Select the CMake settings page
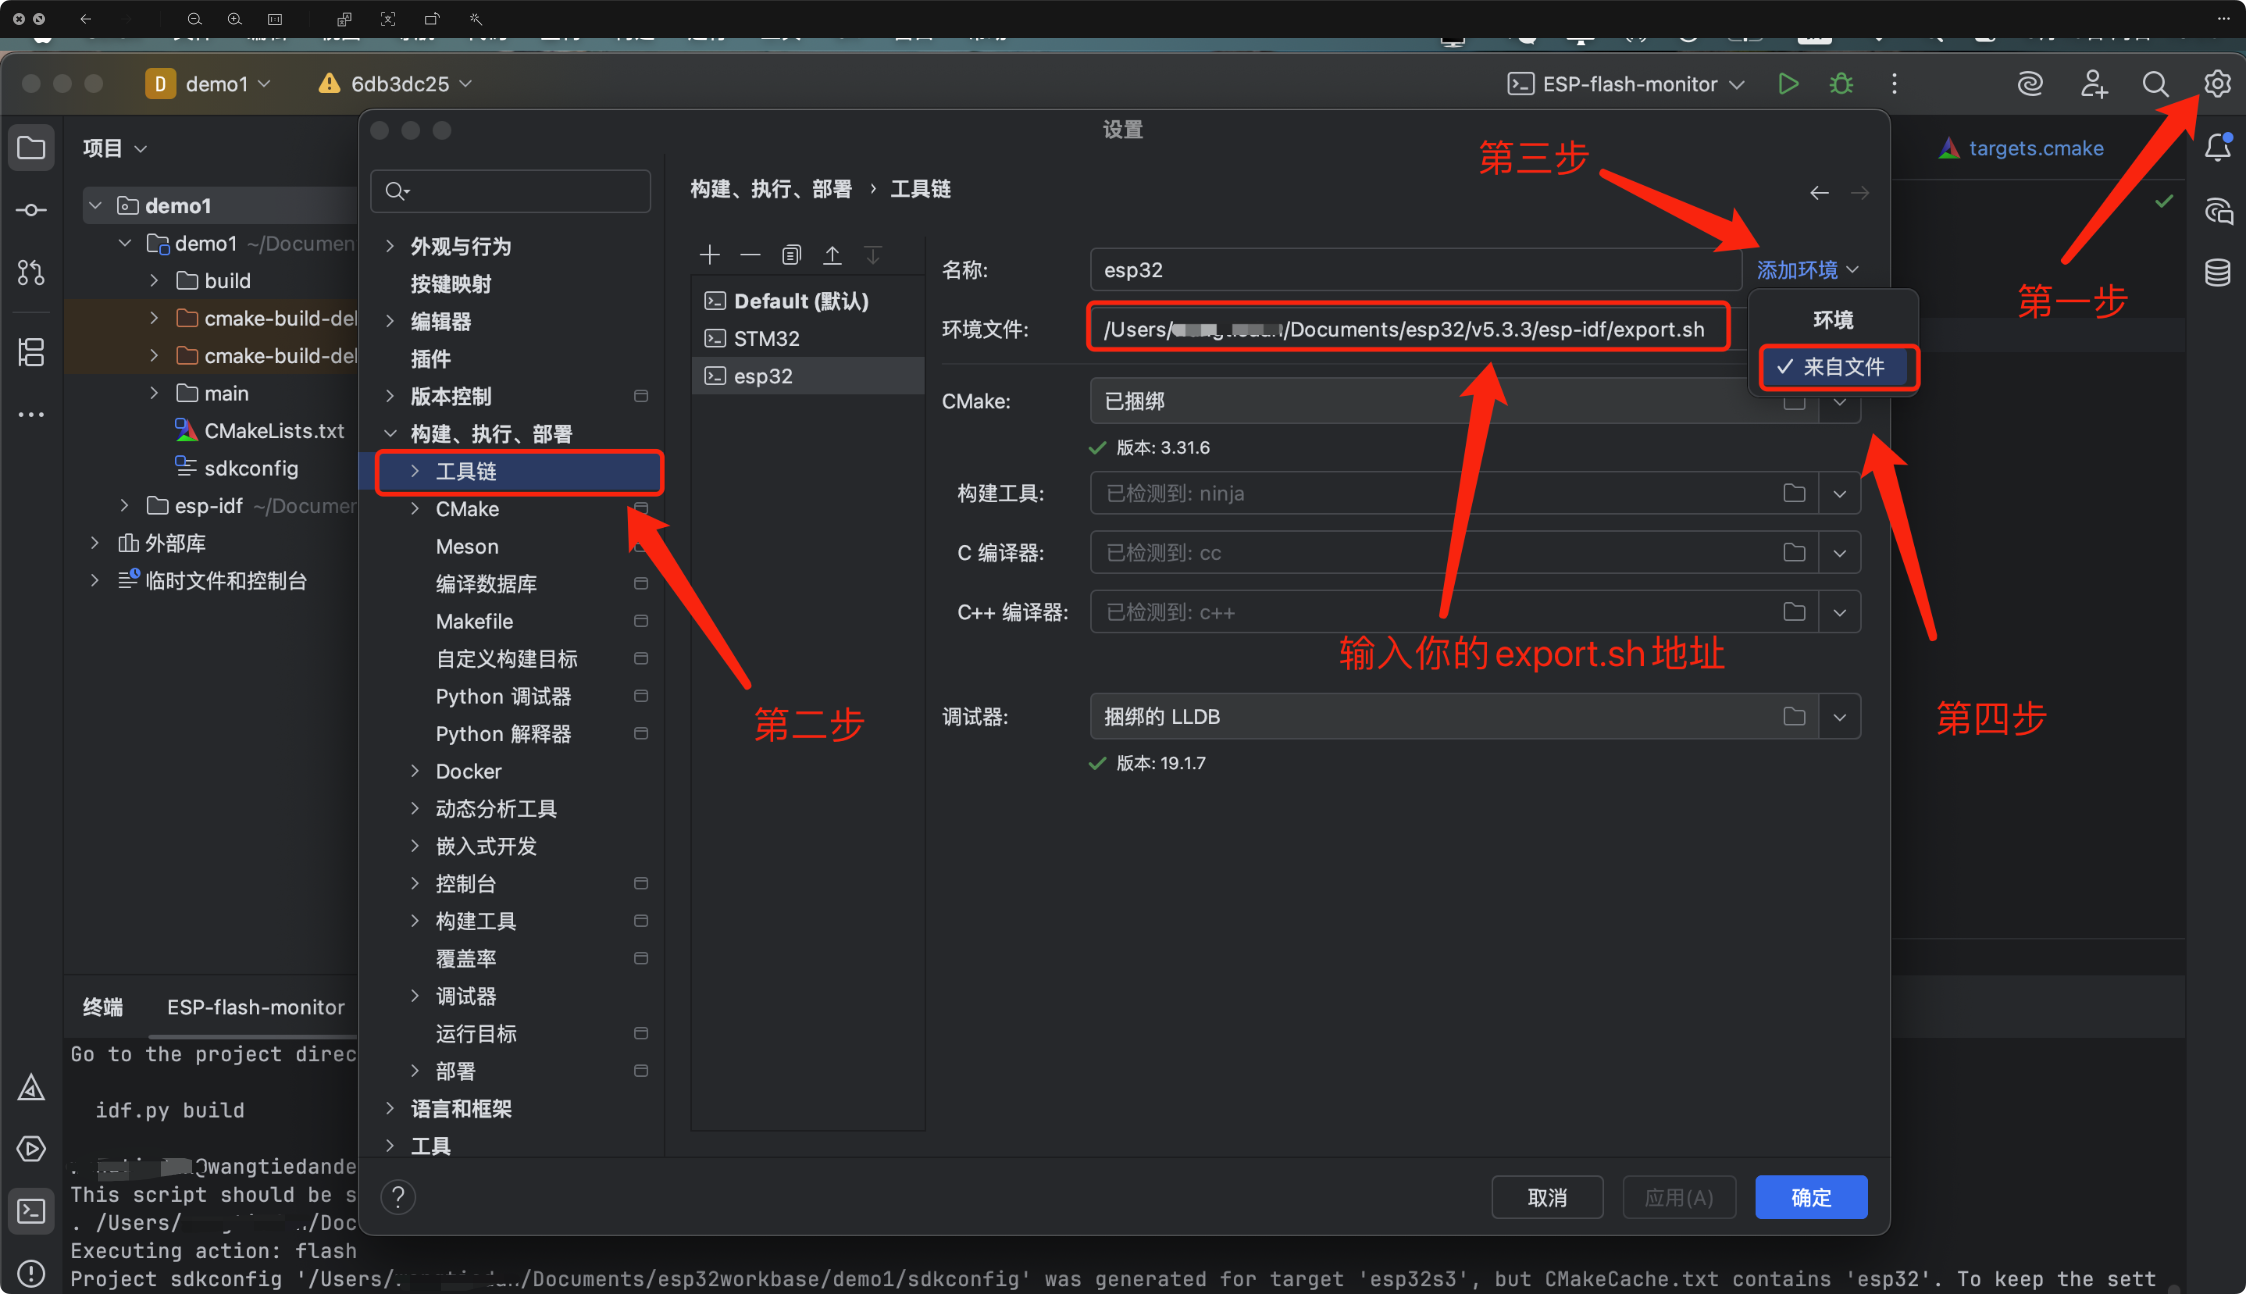Screen dimensions: 2246x1294 pyautogui.click(x=467, y=509)
